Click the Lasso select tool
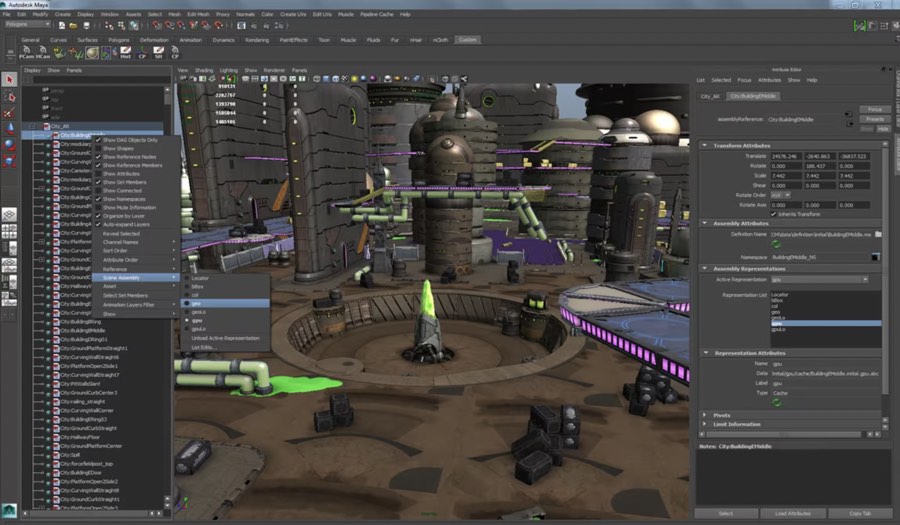 (x=10, y=97)
